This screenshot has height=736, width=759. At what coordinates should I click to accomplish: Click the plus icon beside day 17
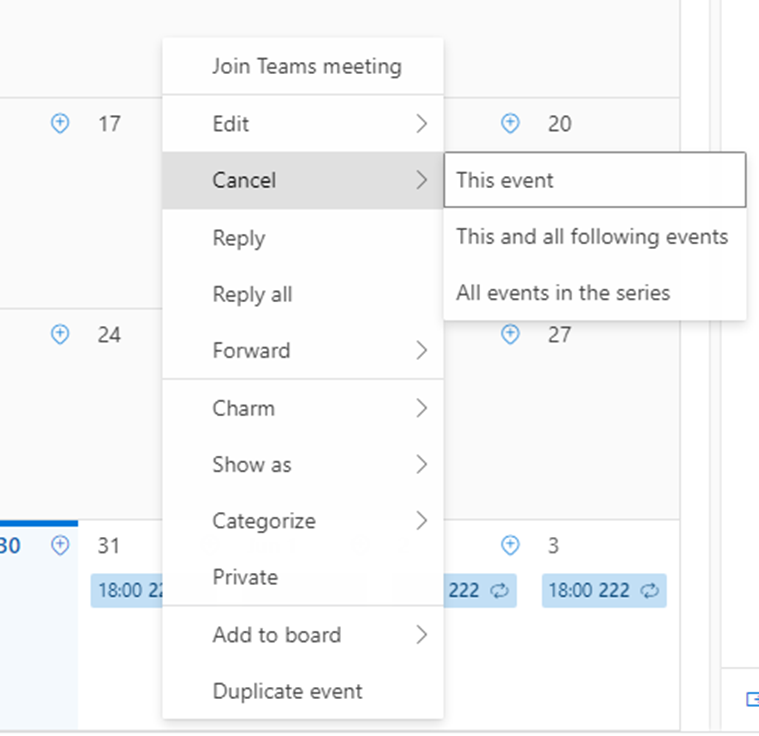coord(60,123)
